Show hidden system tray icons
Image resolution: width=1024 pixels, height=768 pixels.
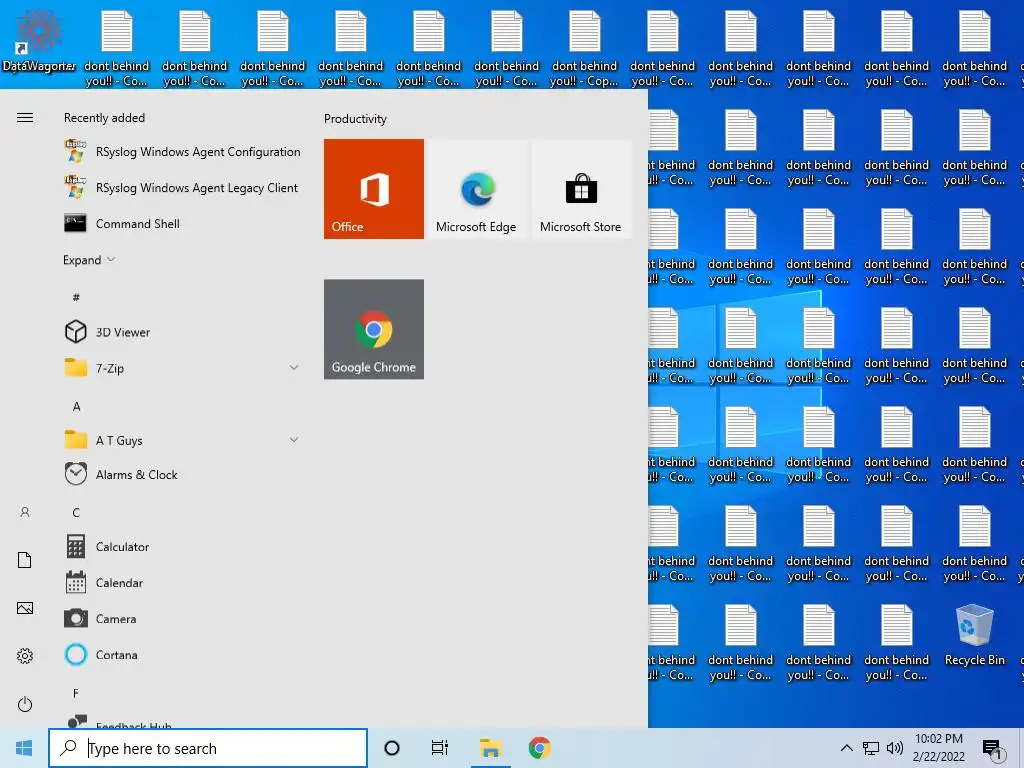pos(846,748)
